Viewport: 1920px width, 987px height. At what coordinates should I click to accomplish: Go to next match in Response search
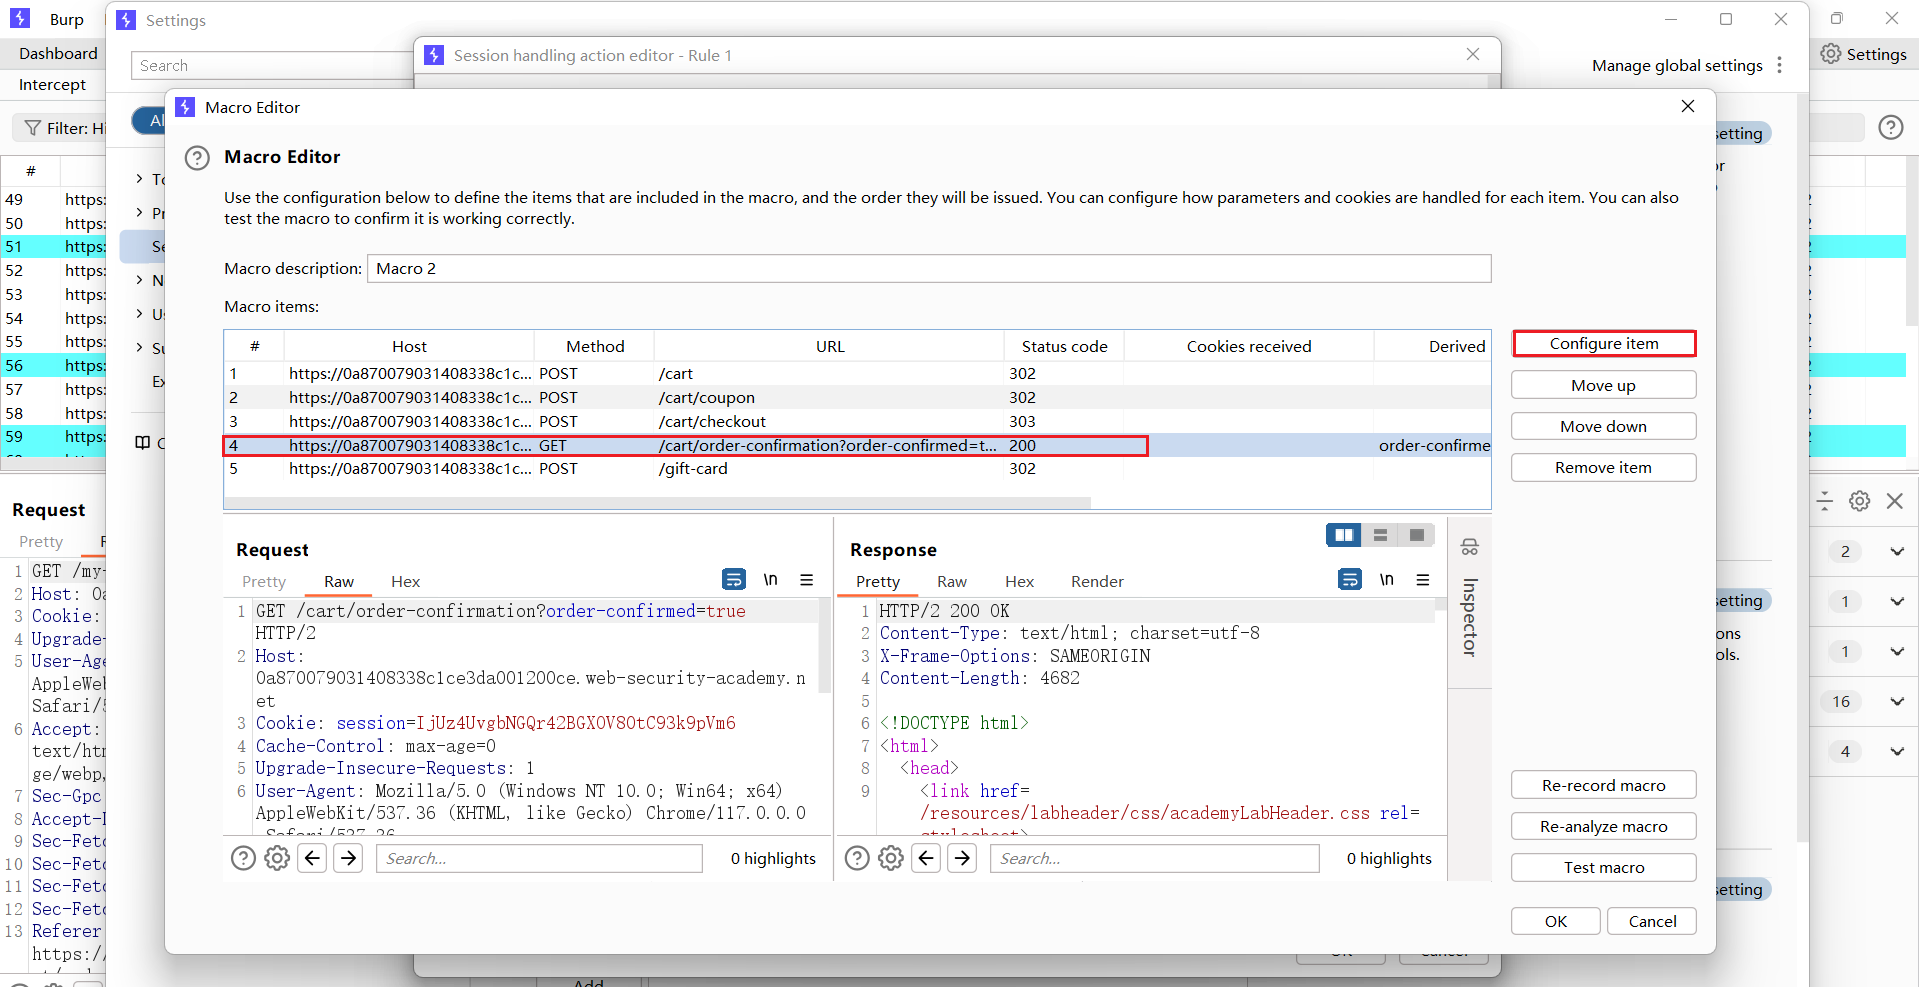[962, 858]
